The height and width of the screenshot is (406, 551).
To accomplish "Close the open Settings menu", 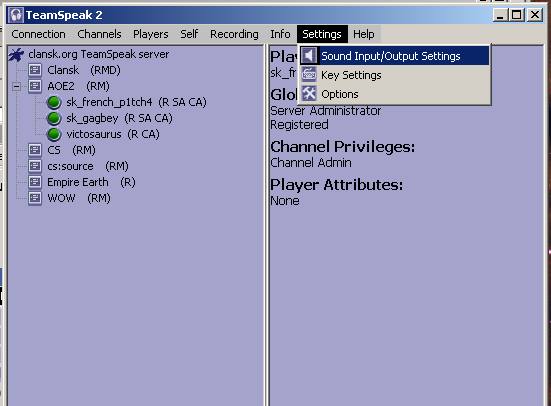I will point(322,34).
